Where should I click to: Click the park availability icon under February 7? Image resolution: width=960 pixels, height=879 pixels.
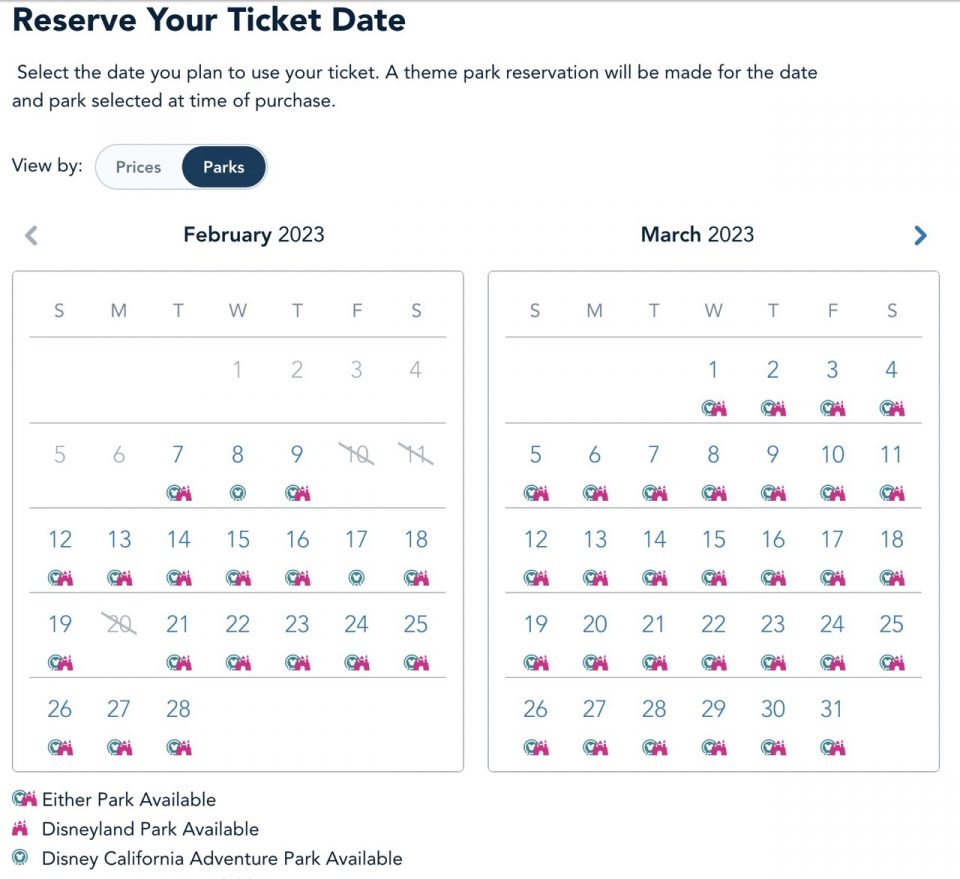(x=178, y=492)
